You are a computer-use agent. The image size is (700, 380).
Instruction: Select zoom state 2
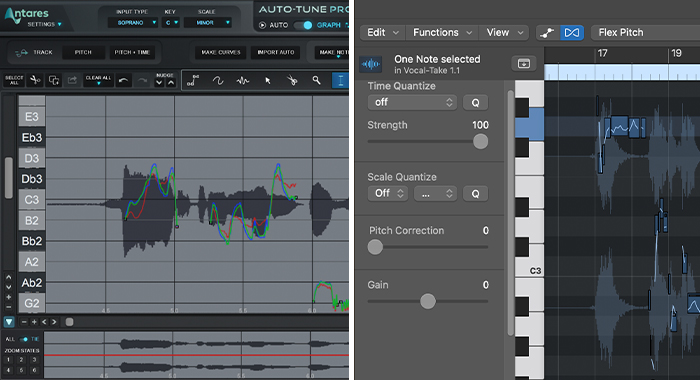click(21, 359)
